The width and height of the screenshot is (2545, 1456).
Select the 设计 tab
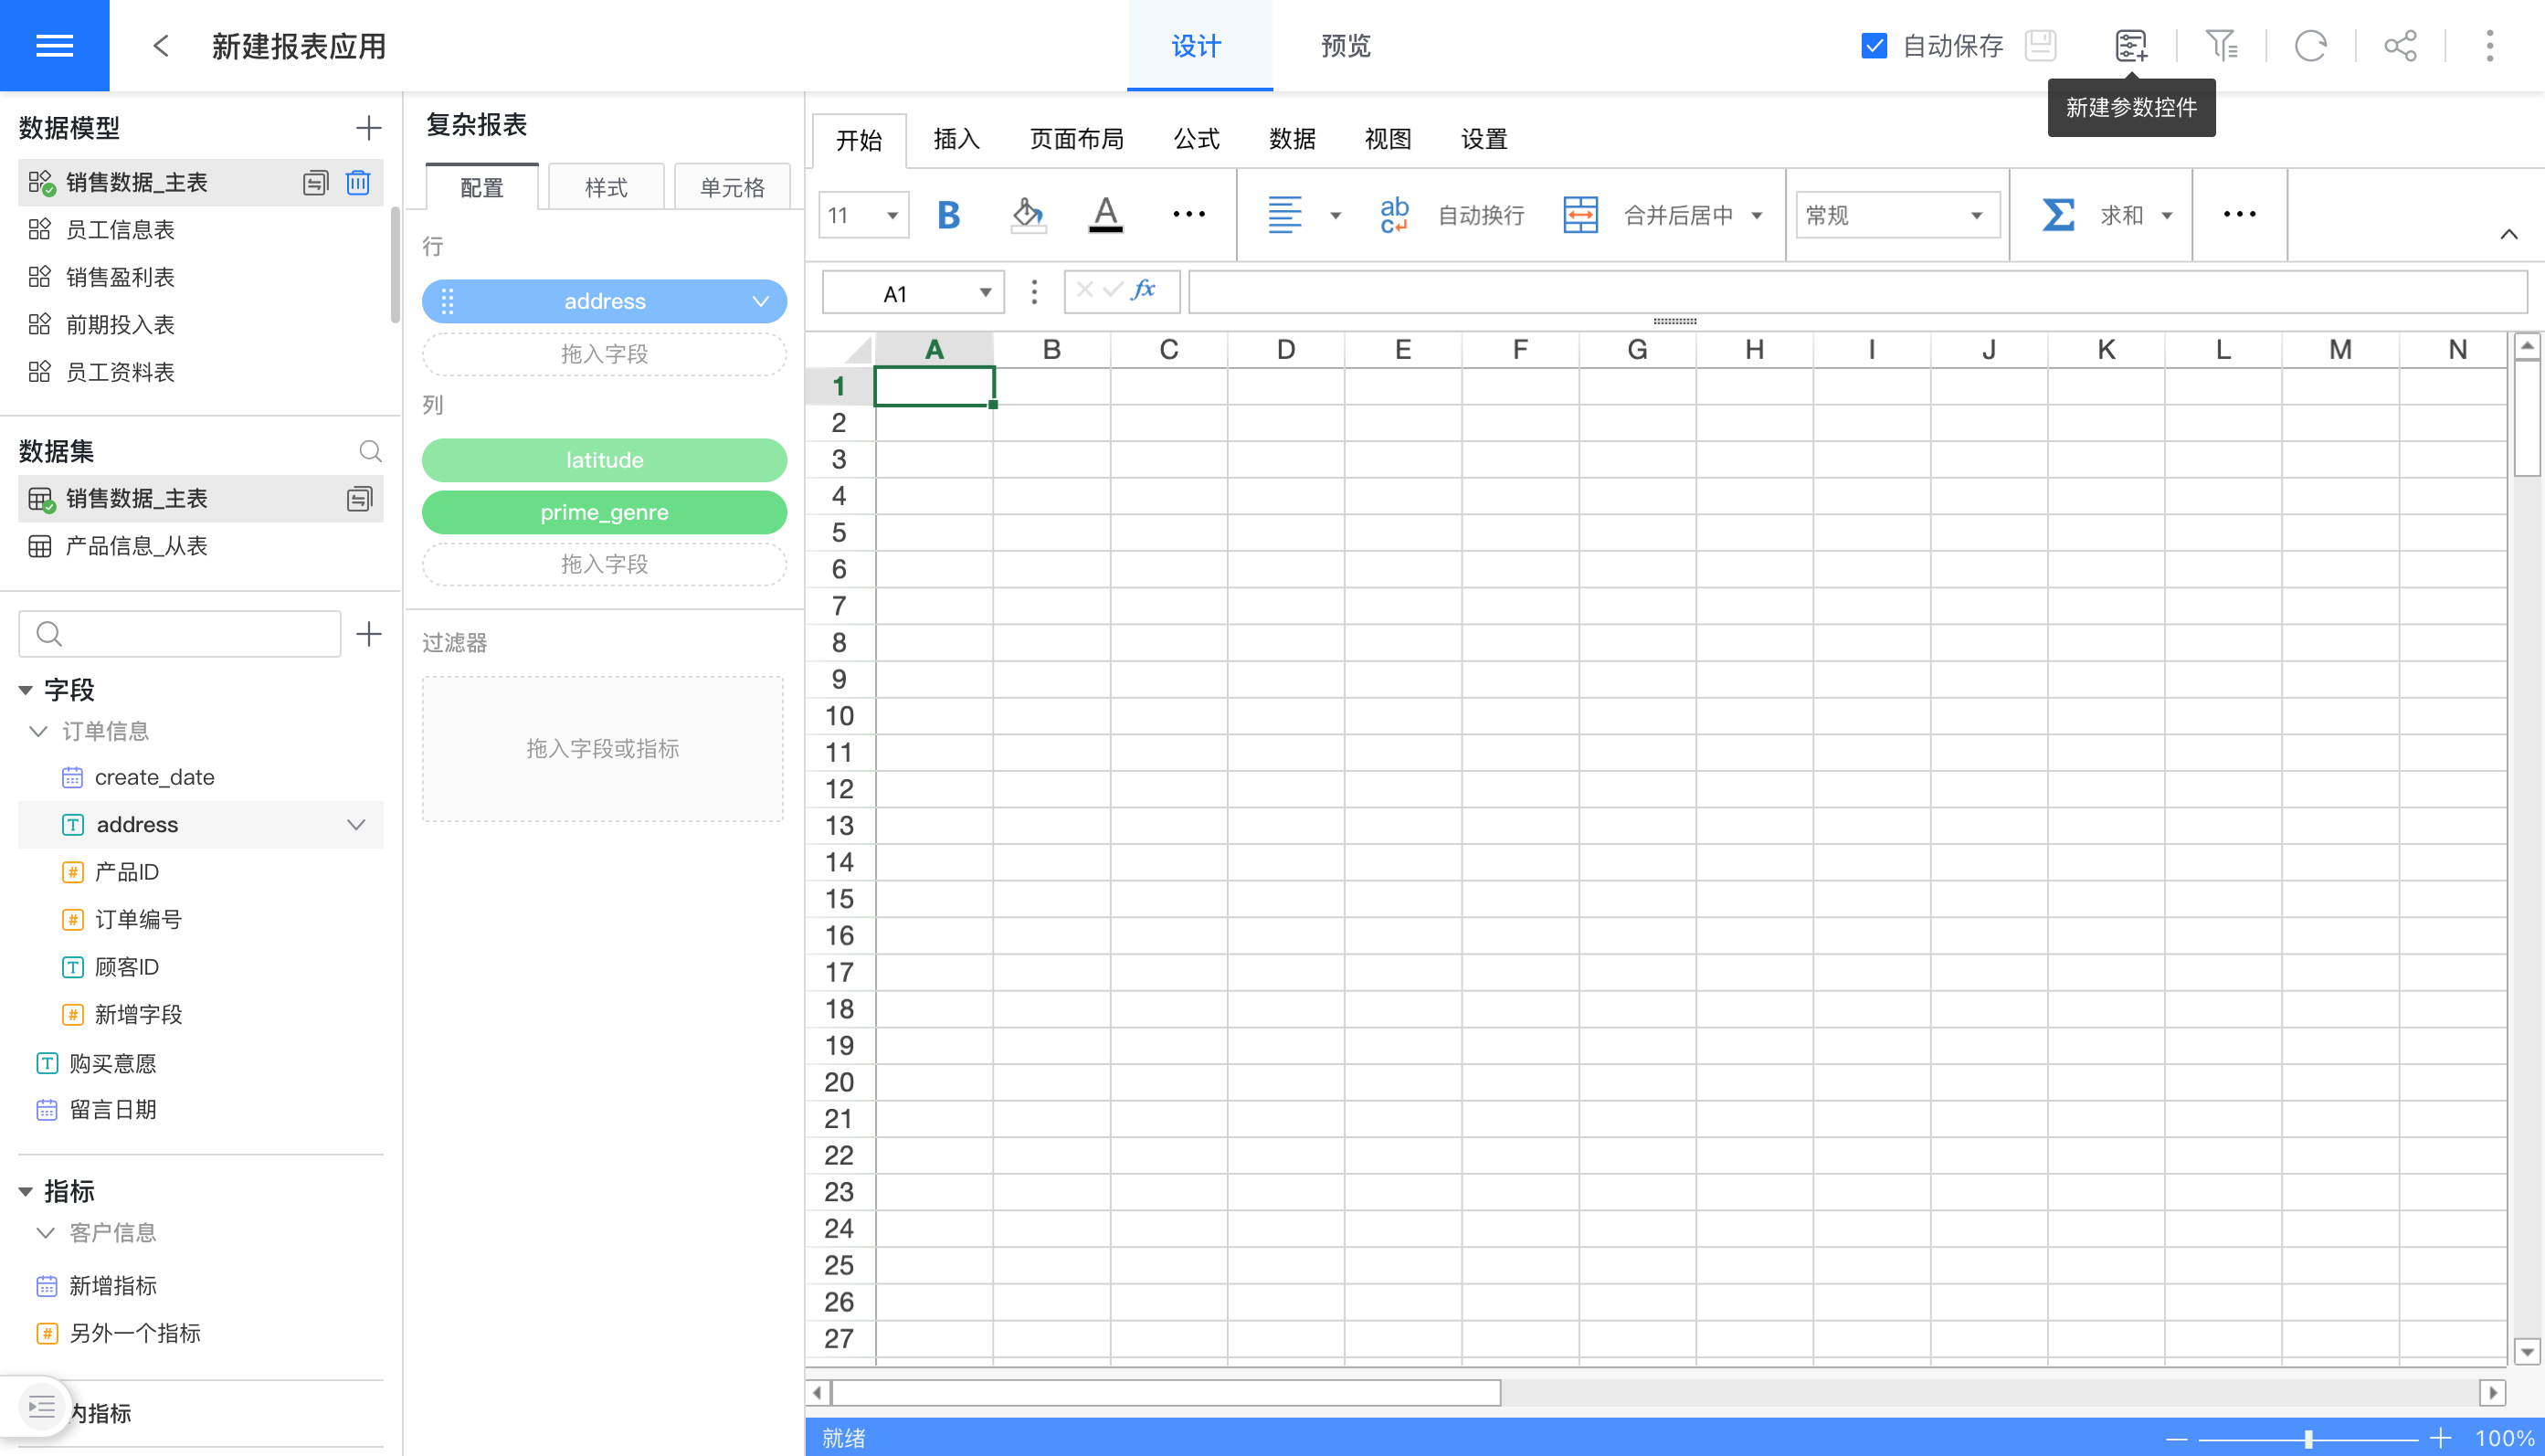[x=1199, y=46]
